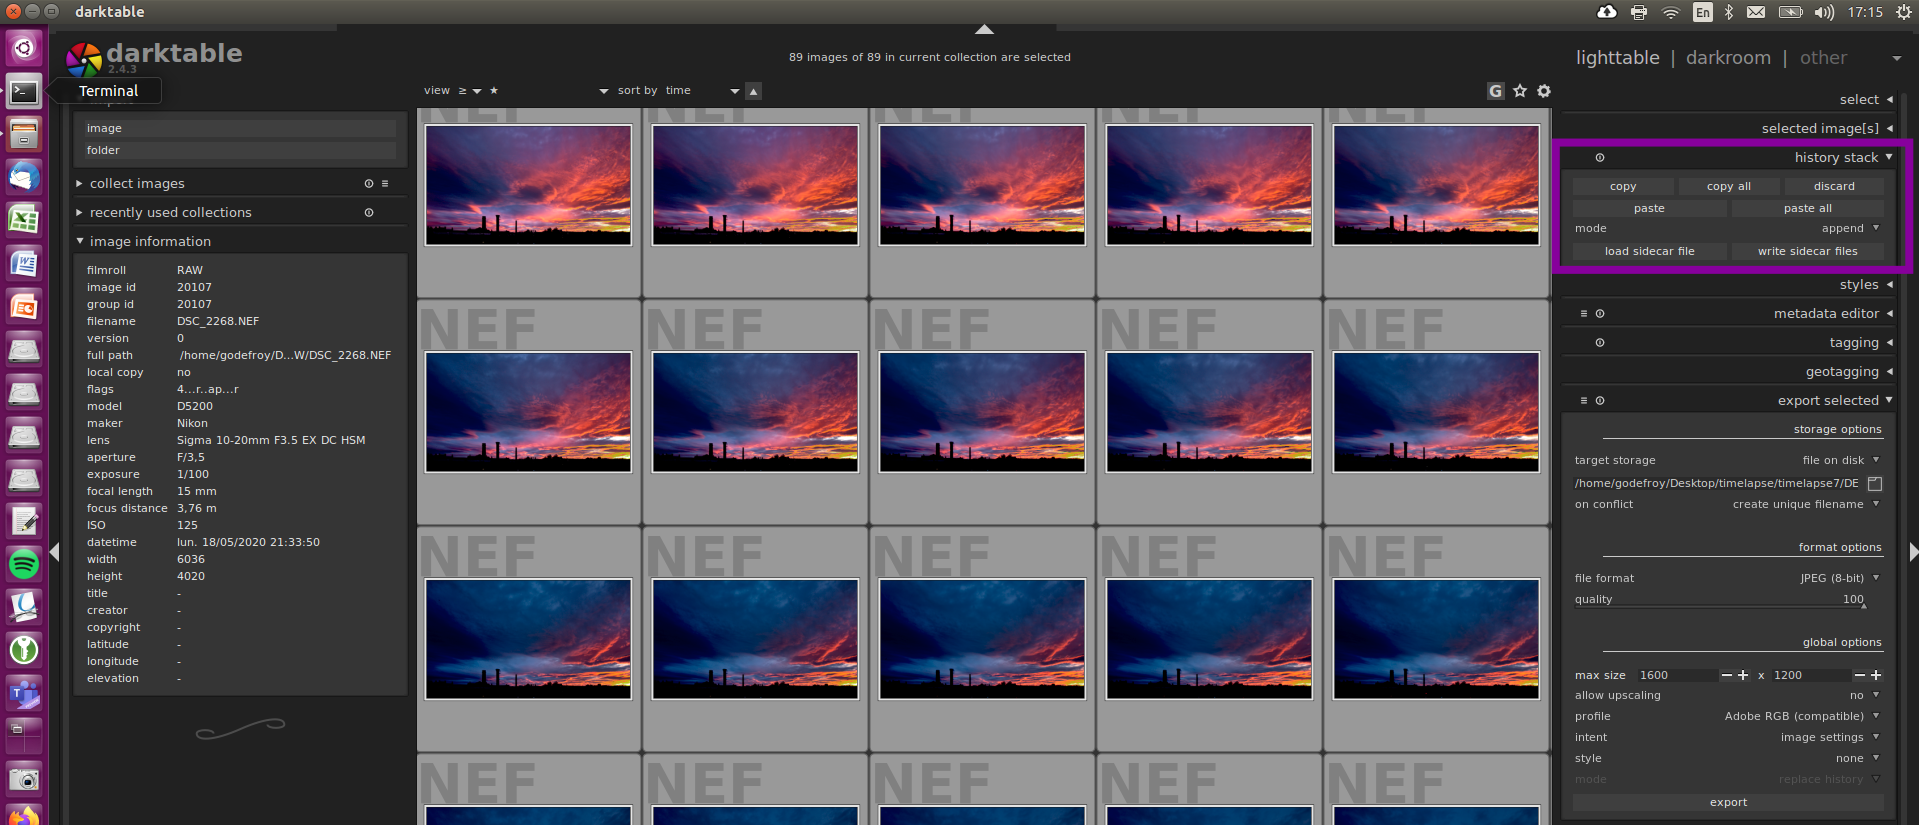Collapse the history stack module

[x=1842, y=158]
